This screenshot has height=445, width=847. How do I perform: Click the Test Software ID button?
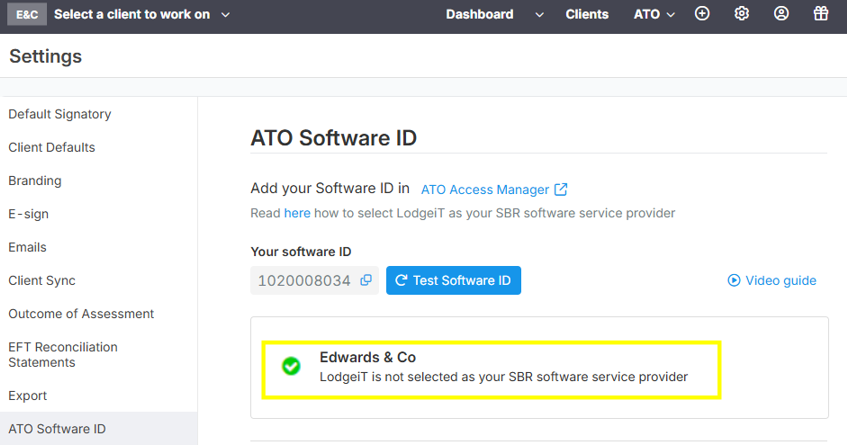point(453,280)
